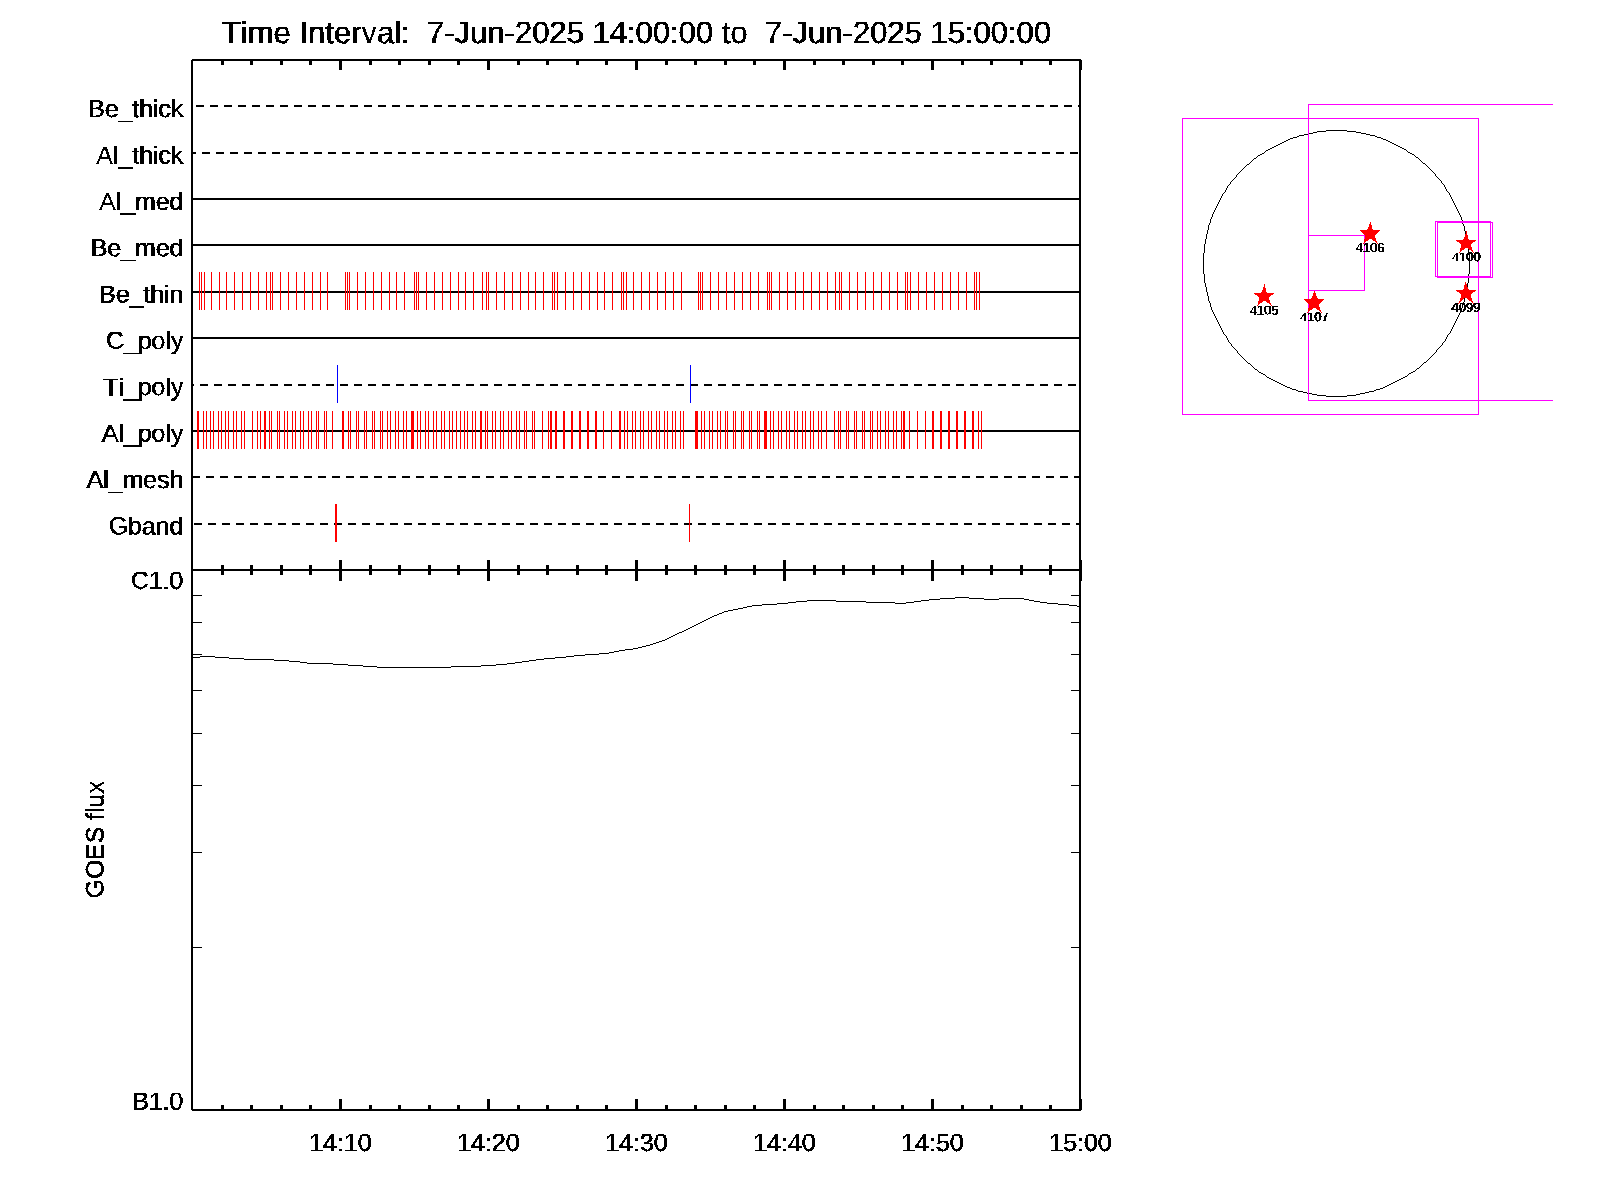The width and height of the screenshot is (1600, 1200).
Task: Click the red star for region 4100
Action: [x=1466, y=243]
